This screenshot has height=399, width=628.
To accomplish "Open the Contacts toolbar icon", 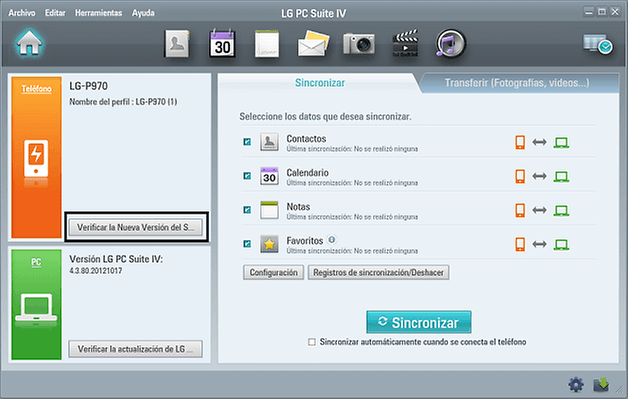I will [x=177, y=43].
